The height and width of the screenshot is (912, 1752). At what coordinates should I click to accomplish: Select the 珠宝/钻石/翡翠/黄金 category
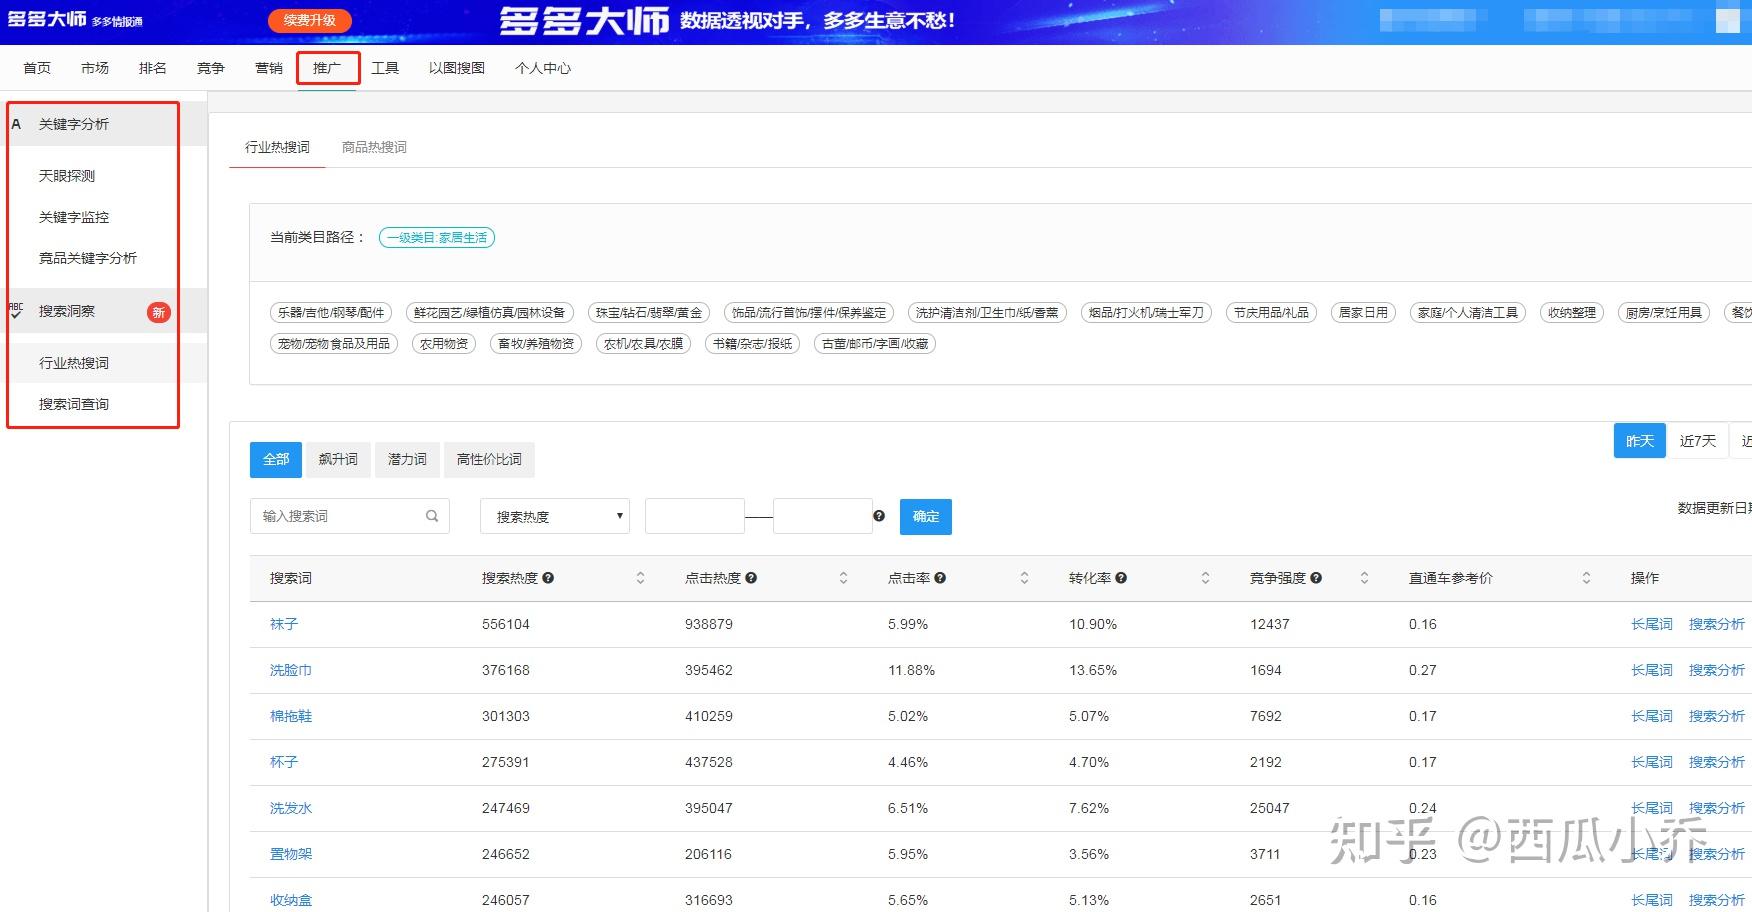[x=649, y=313]
